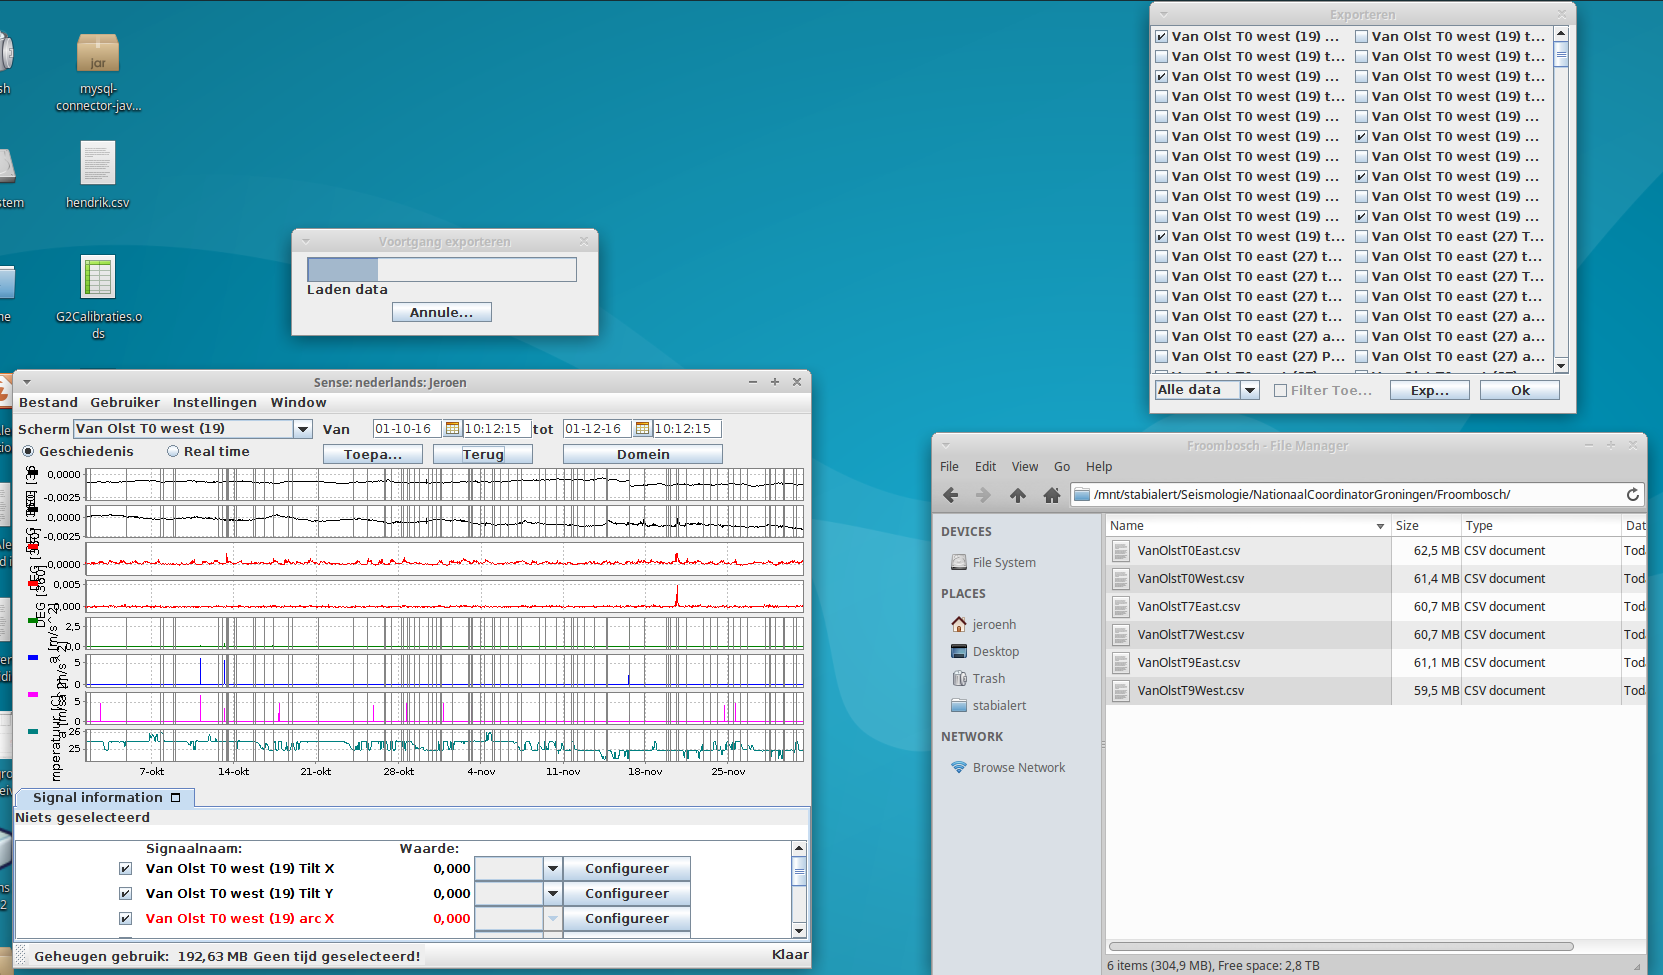The image size is (1663, 975).
Task: Open the Bestand menu in Sense
Action: point(48,403)
